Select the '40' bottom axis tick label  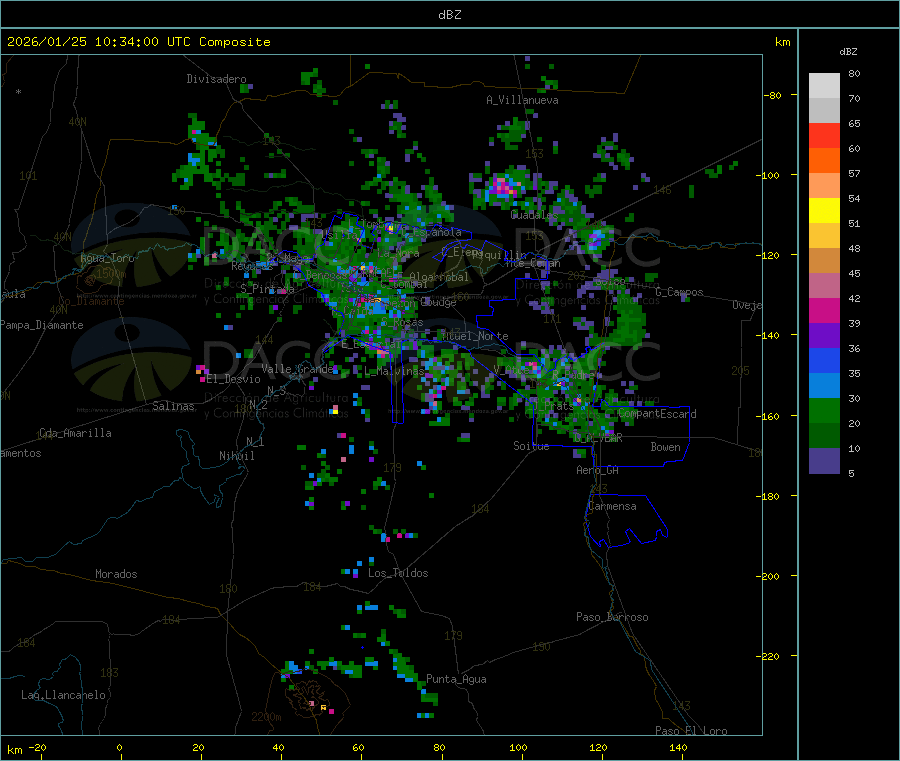278,747
